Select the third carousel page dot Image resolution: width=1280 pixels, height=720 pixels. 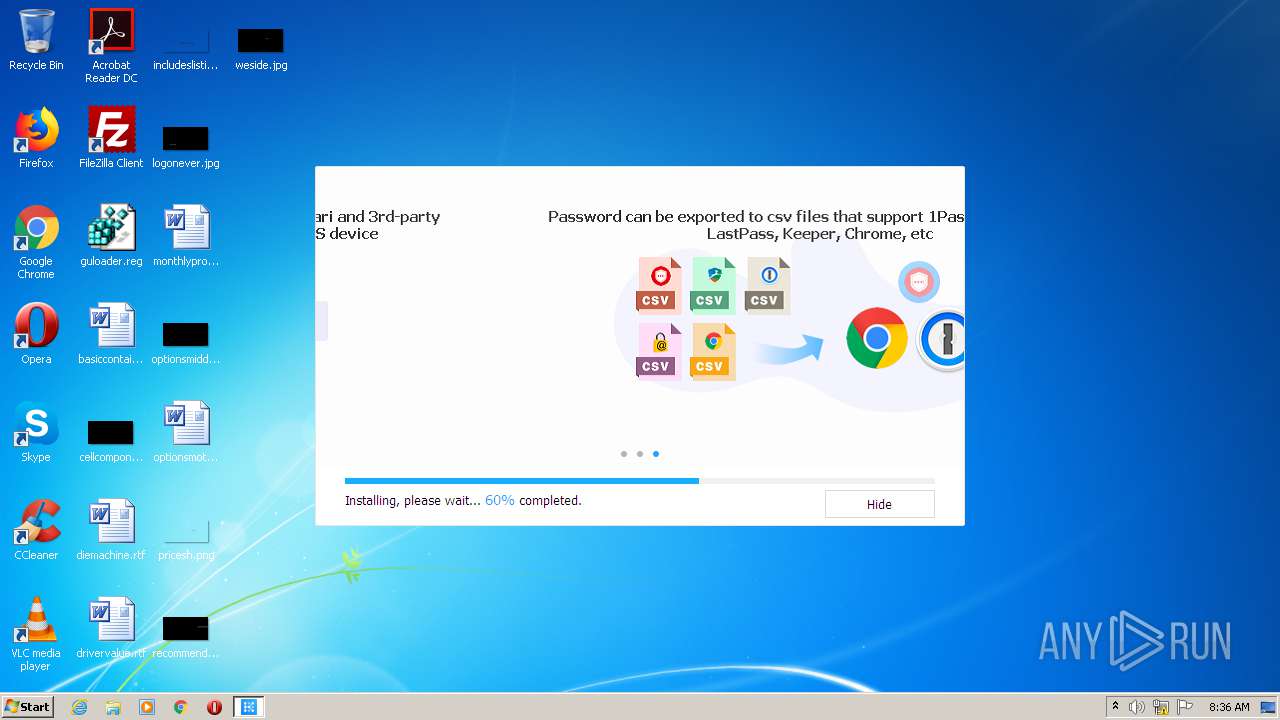[x=656, y=454]
